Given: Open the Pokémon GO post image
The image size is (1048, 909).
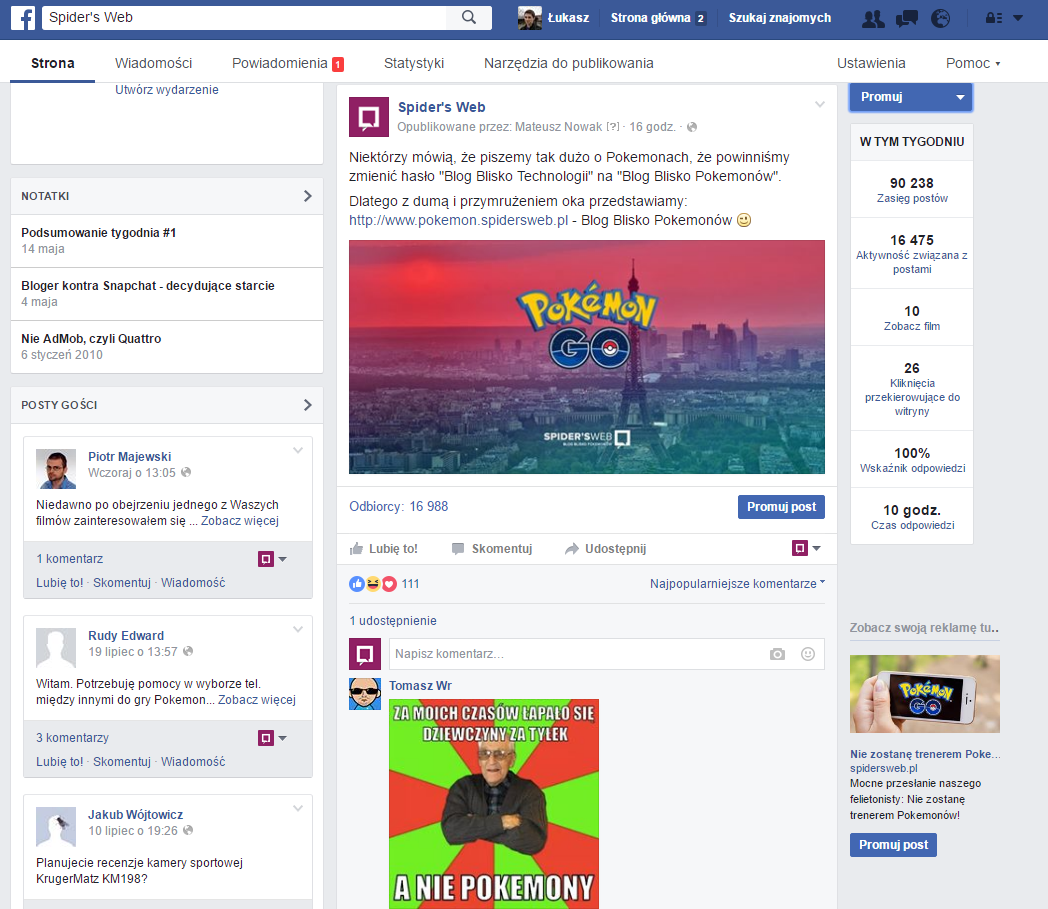Looking at the screenshot, I should pyautogui.click(x=587, y=357).
